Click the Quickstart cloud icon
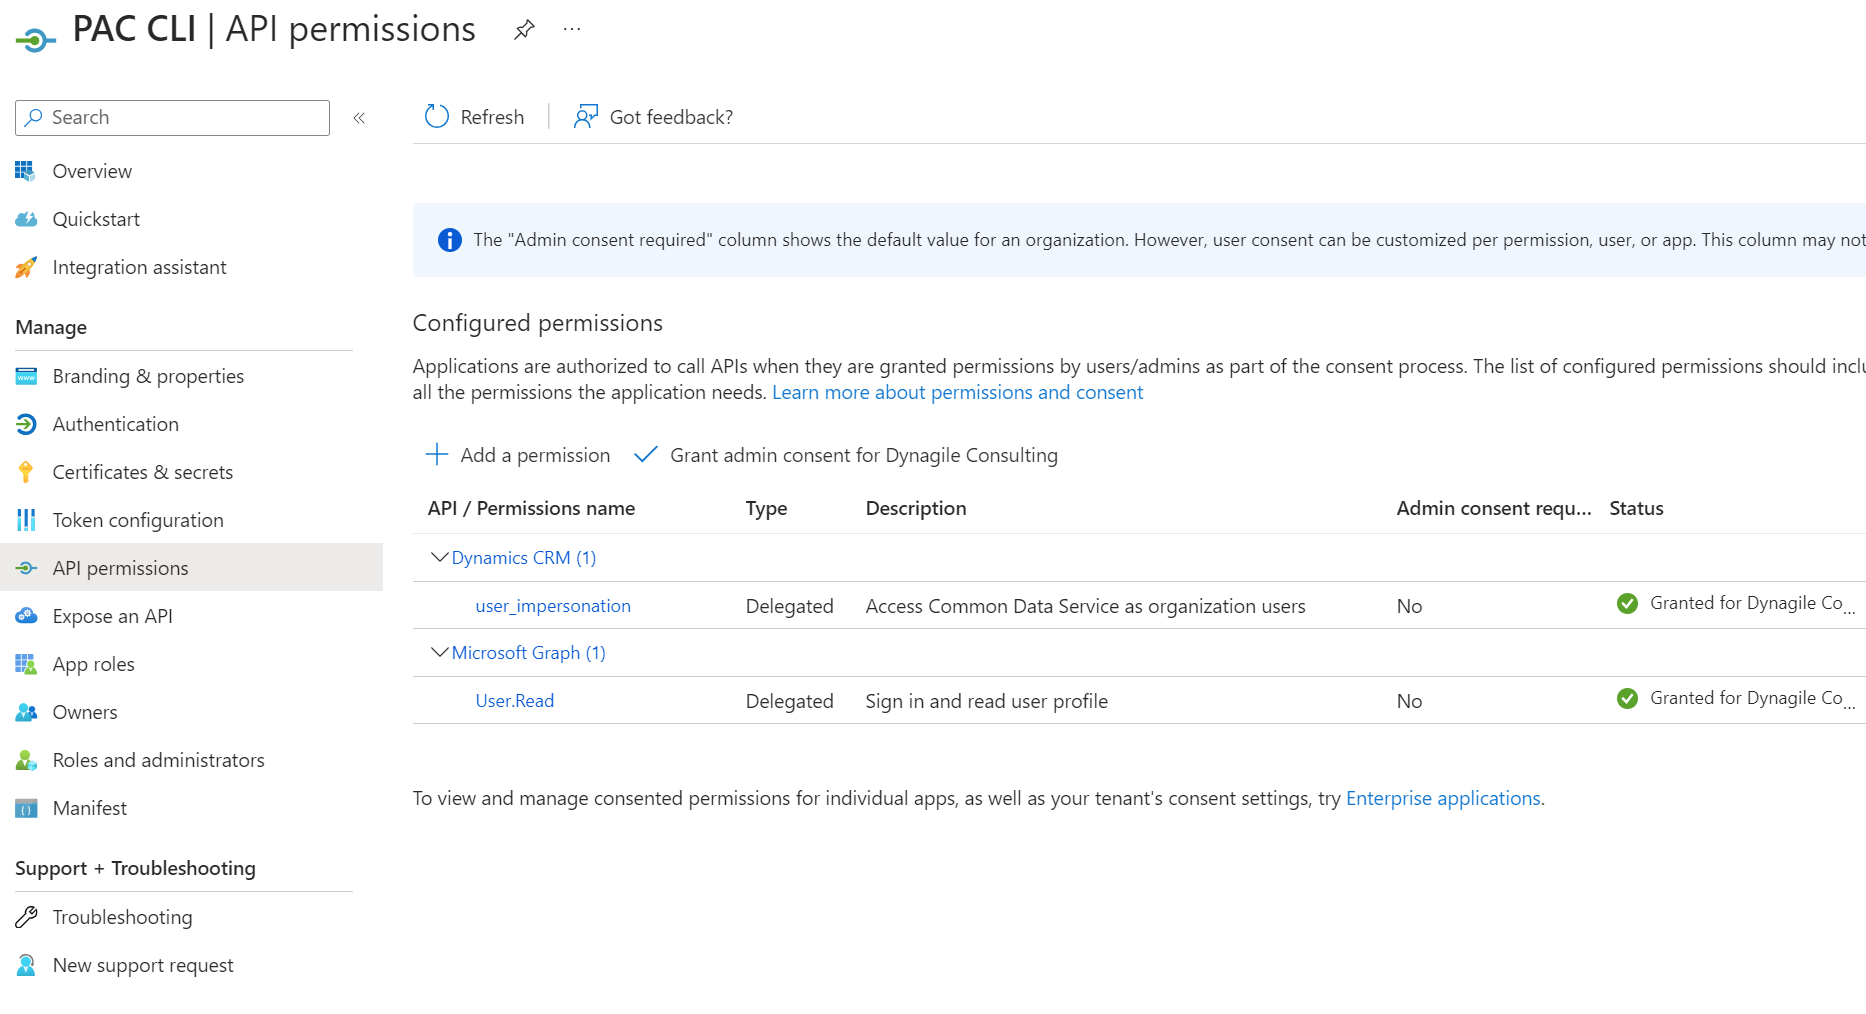1866x1014 pixels. 26,219
